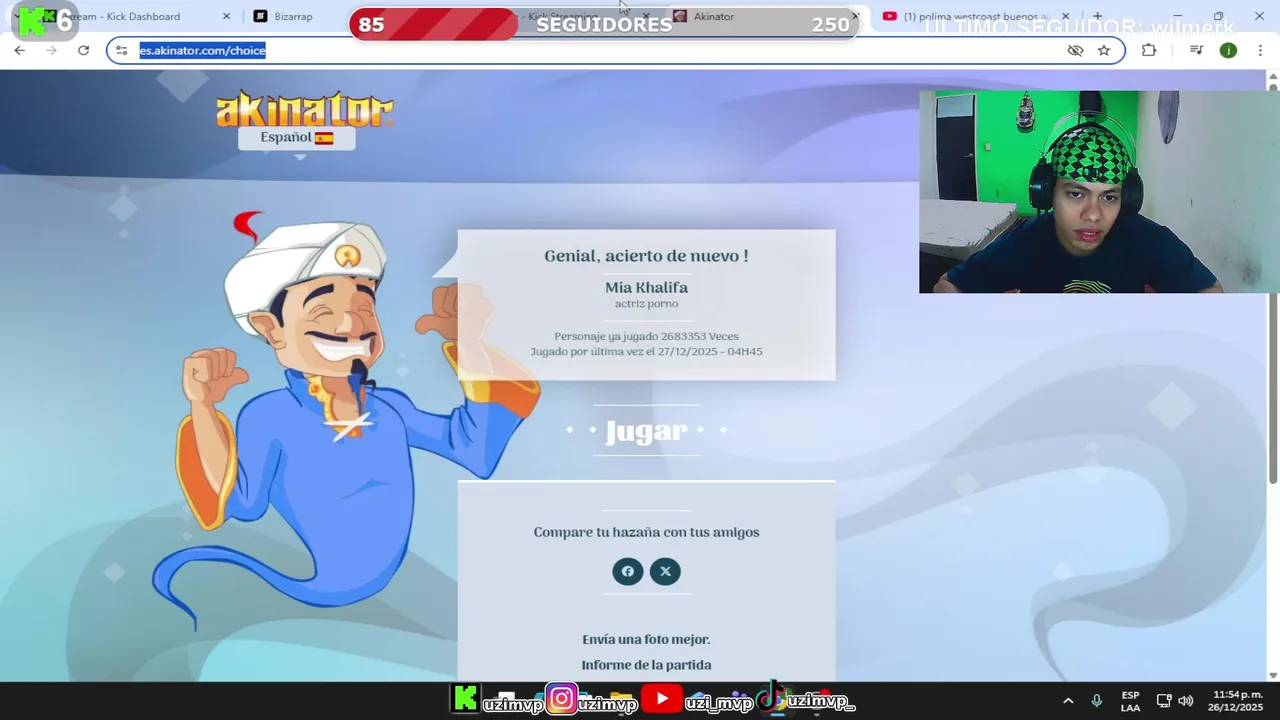
Task: Click 'Compare tu hazaña con tus amigos' text
Action: (x=646, y=532)
